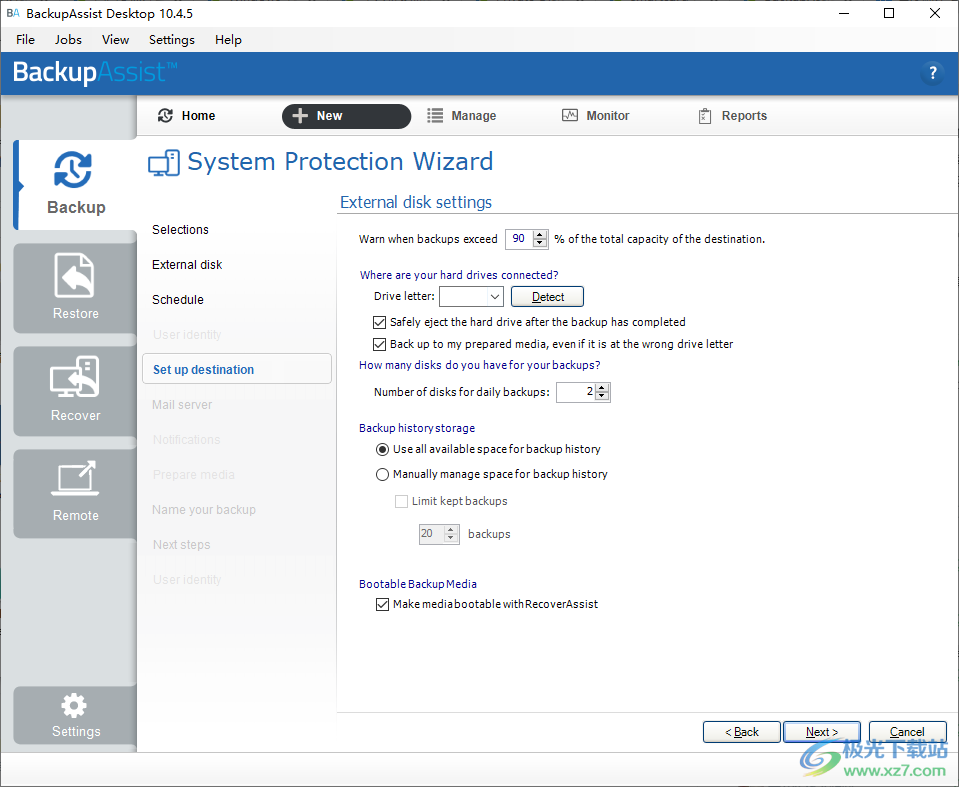The image size is (959, 787).
Task: Click the BA app icon in title bar
Action: (x=13, y=13)
